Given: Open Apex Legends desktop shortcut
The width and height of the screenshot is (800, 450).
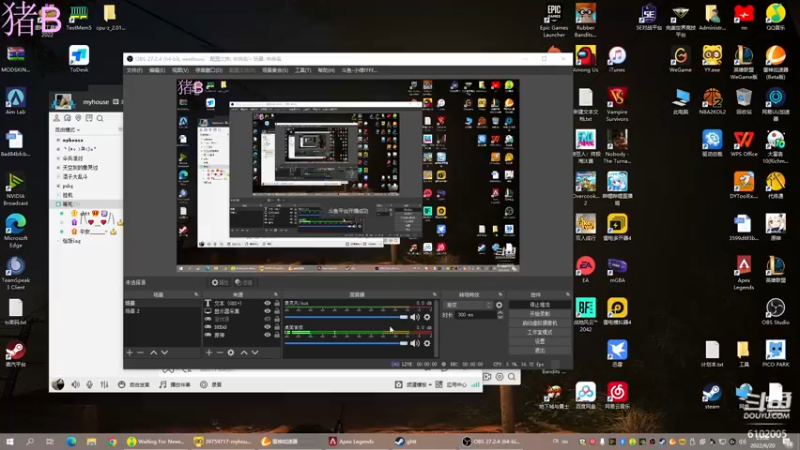Looking at the screenshot, I should pos(744,273).
